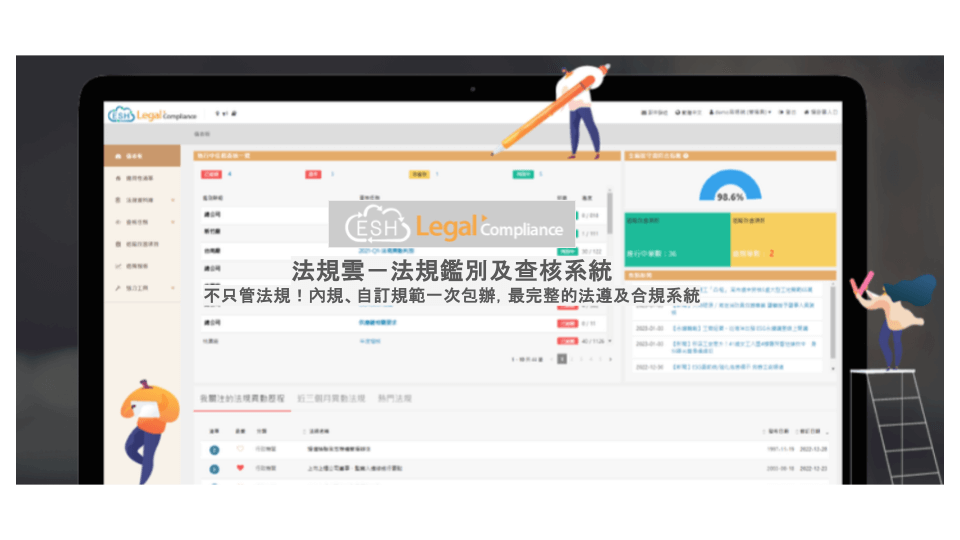960x540 pixels.
Task: Sort by the 修訂日期 column header
Action: pyautogui.click(x=812, y=432)
